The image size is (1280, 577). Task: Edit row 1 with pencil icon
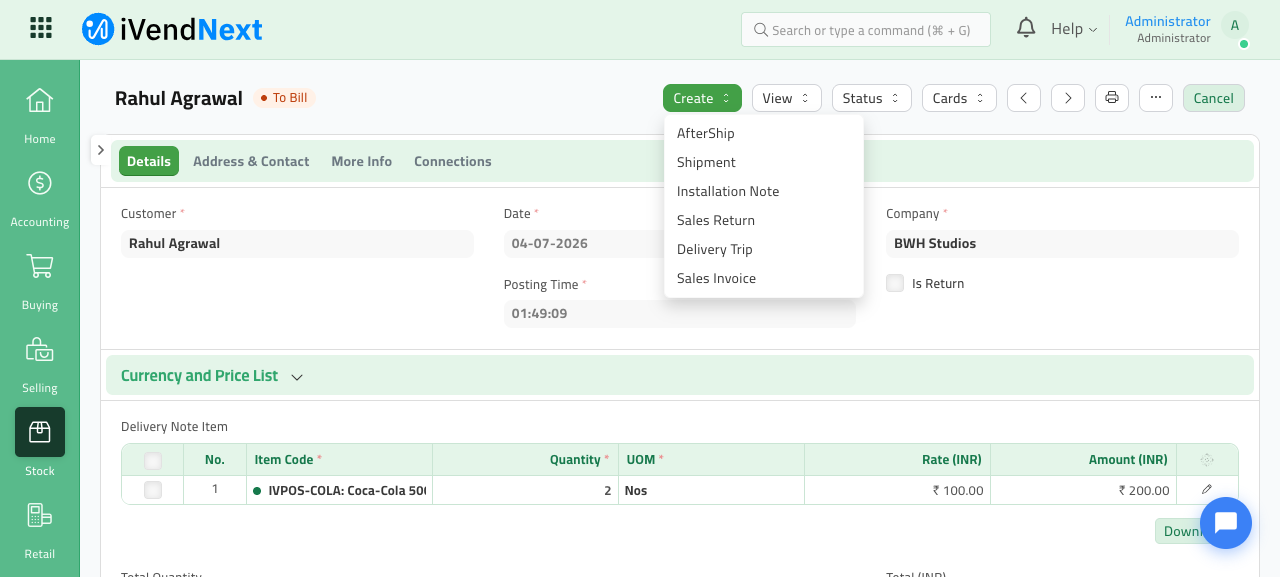click(1207, 490)
